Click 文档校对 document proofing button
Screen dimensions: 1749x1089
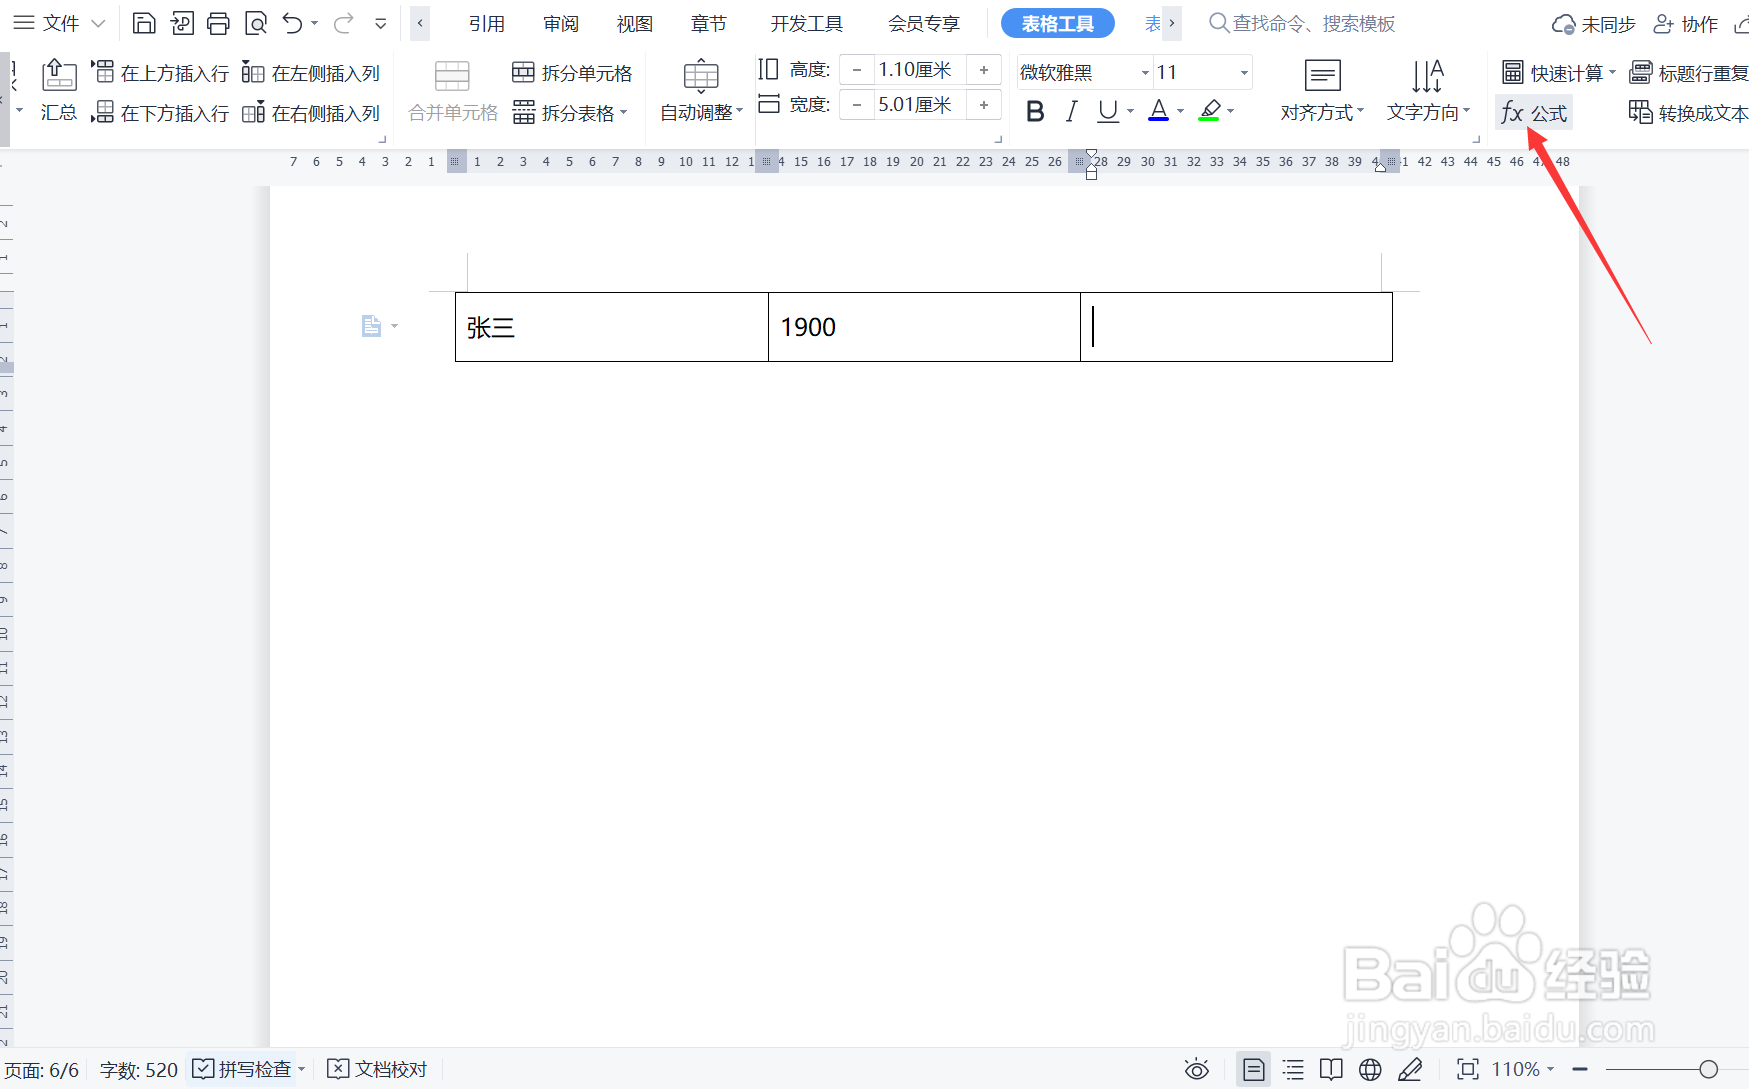point(377,1069)
